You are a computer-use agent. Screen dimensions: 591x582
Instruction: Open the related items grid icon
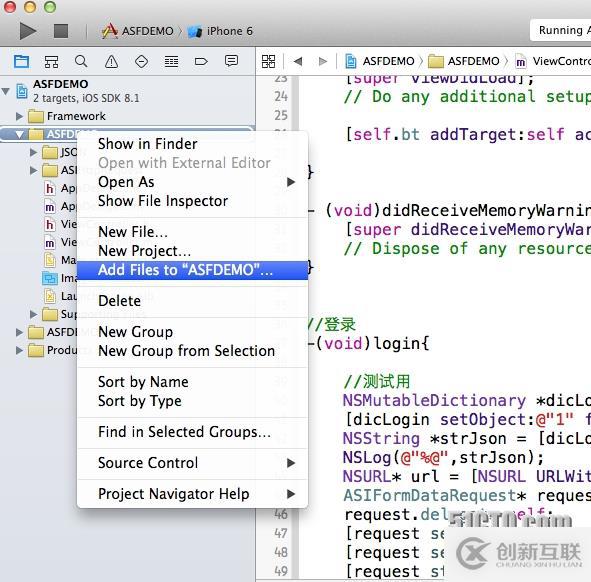[x=268, y=61]
